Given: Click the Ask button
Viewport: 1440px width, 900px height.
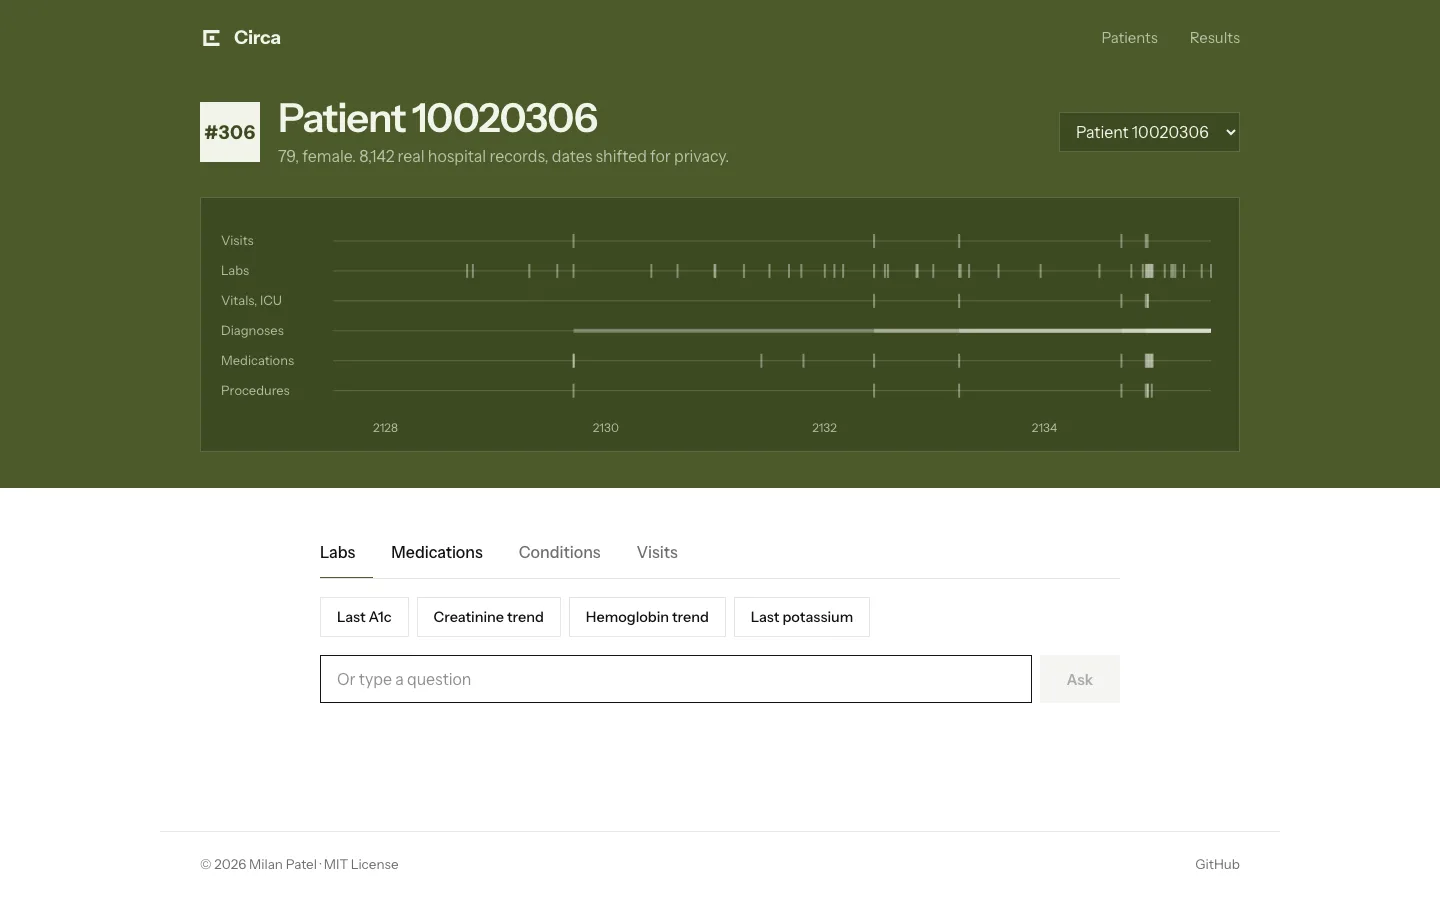Looking at the screenshot, I should [1080, 679].
